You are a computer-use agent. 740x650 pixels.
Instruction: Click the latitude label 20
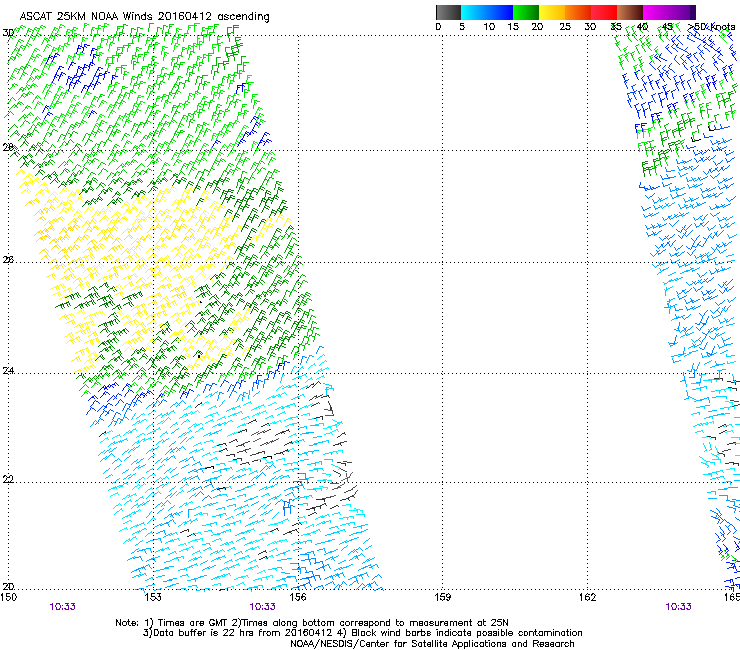click(x=8, y=587)
